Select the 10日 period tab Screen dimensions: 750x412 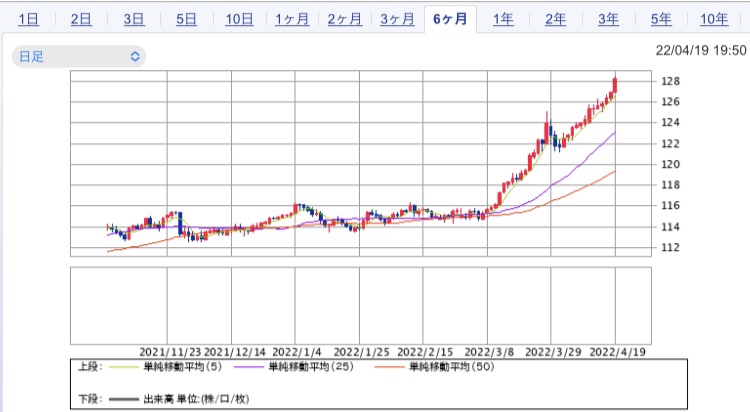[239, 19]
